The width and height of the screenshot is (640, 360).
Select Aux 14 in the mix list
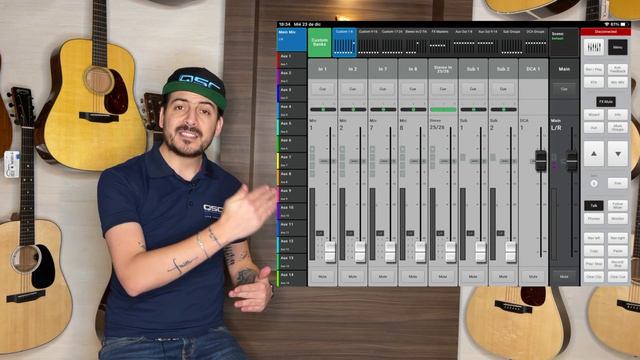click(x=292, y=278)
